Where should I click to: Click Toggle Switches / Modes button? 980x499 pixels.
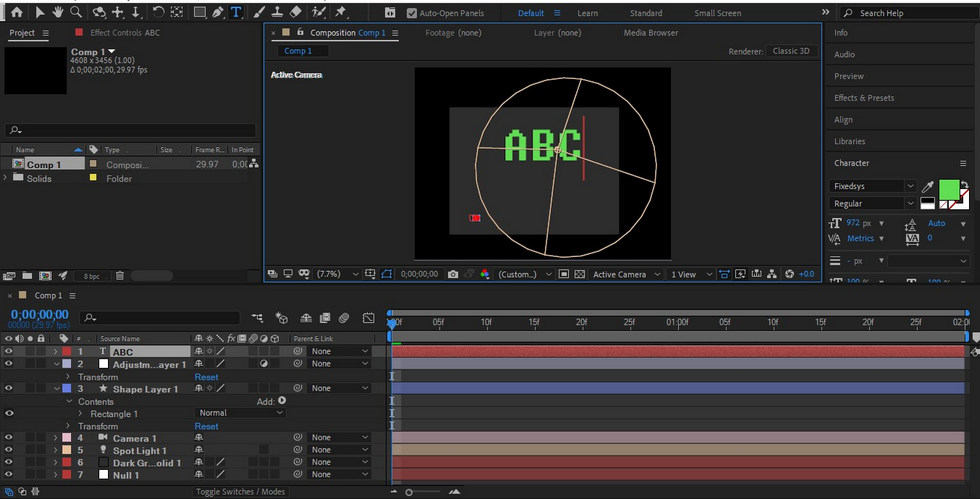click(240, 491)
